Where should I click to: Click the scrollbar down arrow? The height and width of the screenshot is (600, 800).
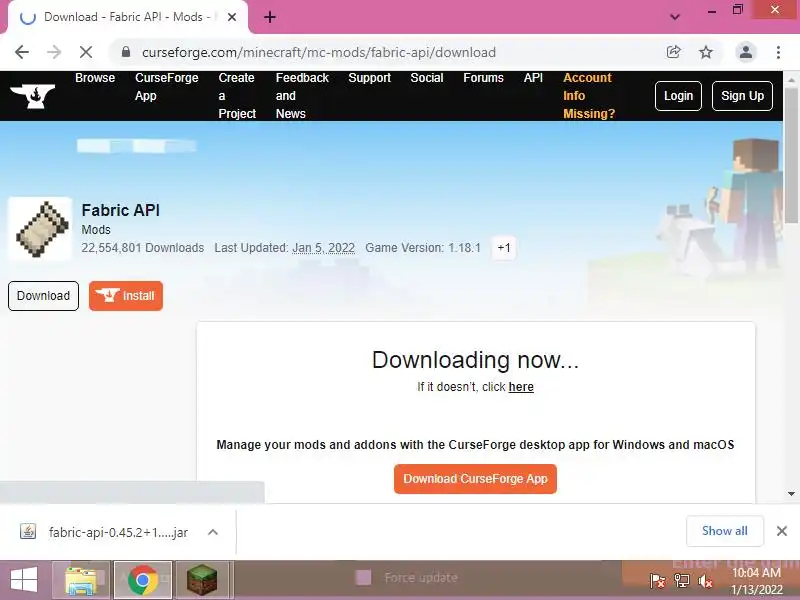click(791, 493)
